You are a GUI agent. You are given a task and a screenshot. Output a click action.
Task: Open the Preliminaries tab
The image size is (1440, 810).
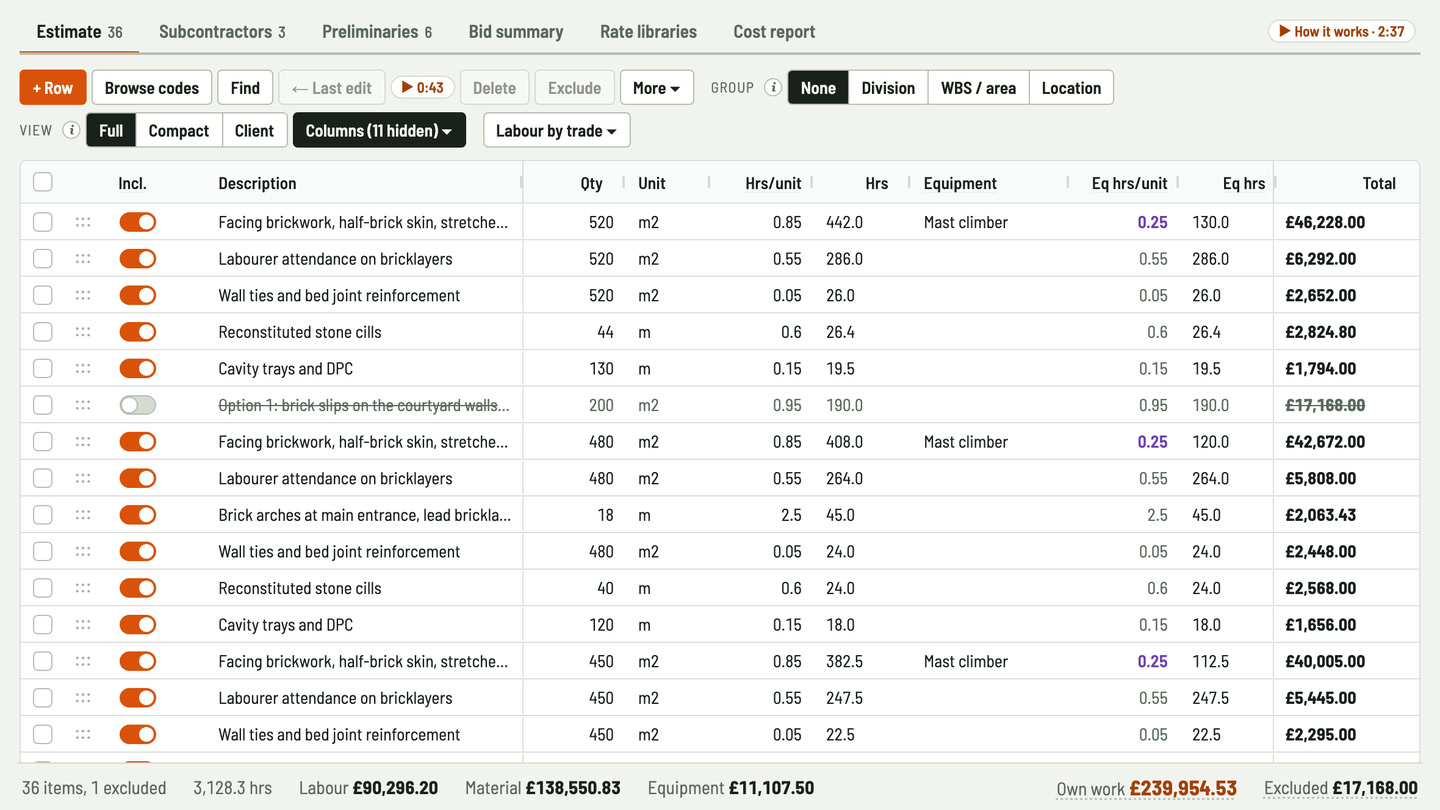coord(377,31)
